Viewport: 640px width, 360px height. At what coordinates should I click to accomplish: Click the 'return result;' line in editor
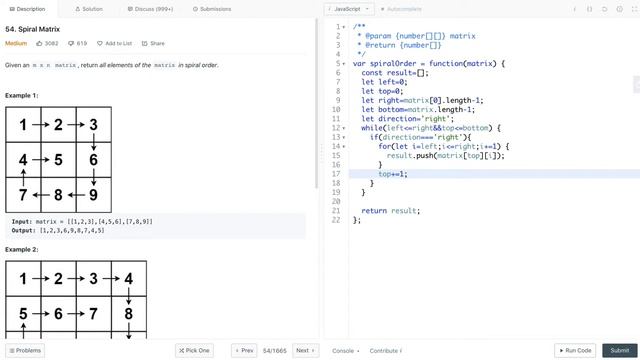[390, 211]
